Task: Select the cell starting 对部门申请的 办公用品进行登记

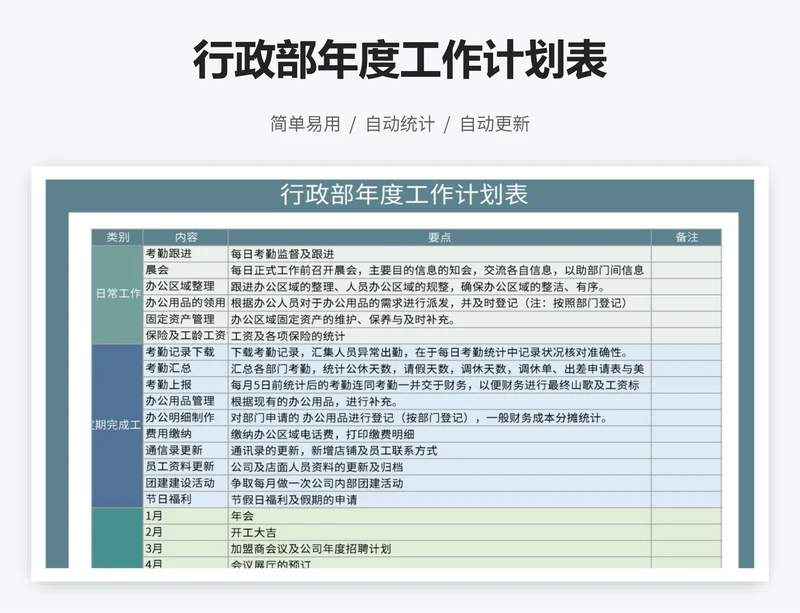Action: pyautogui.click(x=439, y=418)
